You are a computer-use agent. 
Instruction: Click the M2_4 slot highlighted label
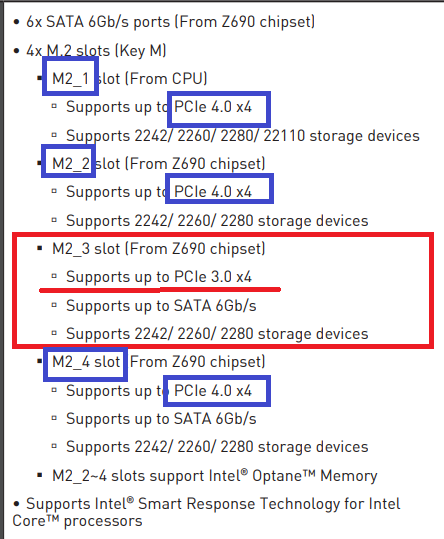pos(86,362)
